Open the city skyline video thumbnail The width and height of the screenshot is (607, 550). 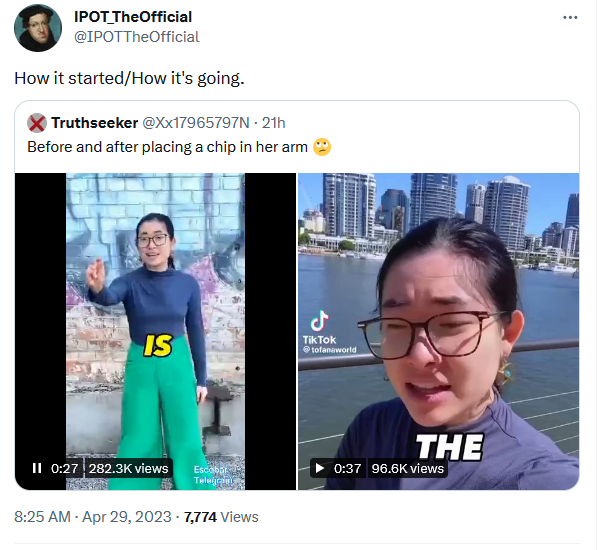(x=439, y=331)
